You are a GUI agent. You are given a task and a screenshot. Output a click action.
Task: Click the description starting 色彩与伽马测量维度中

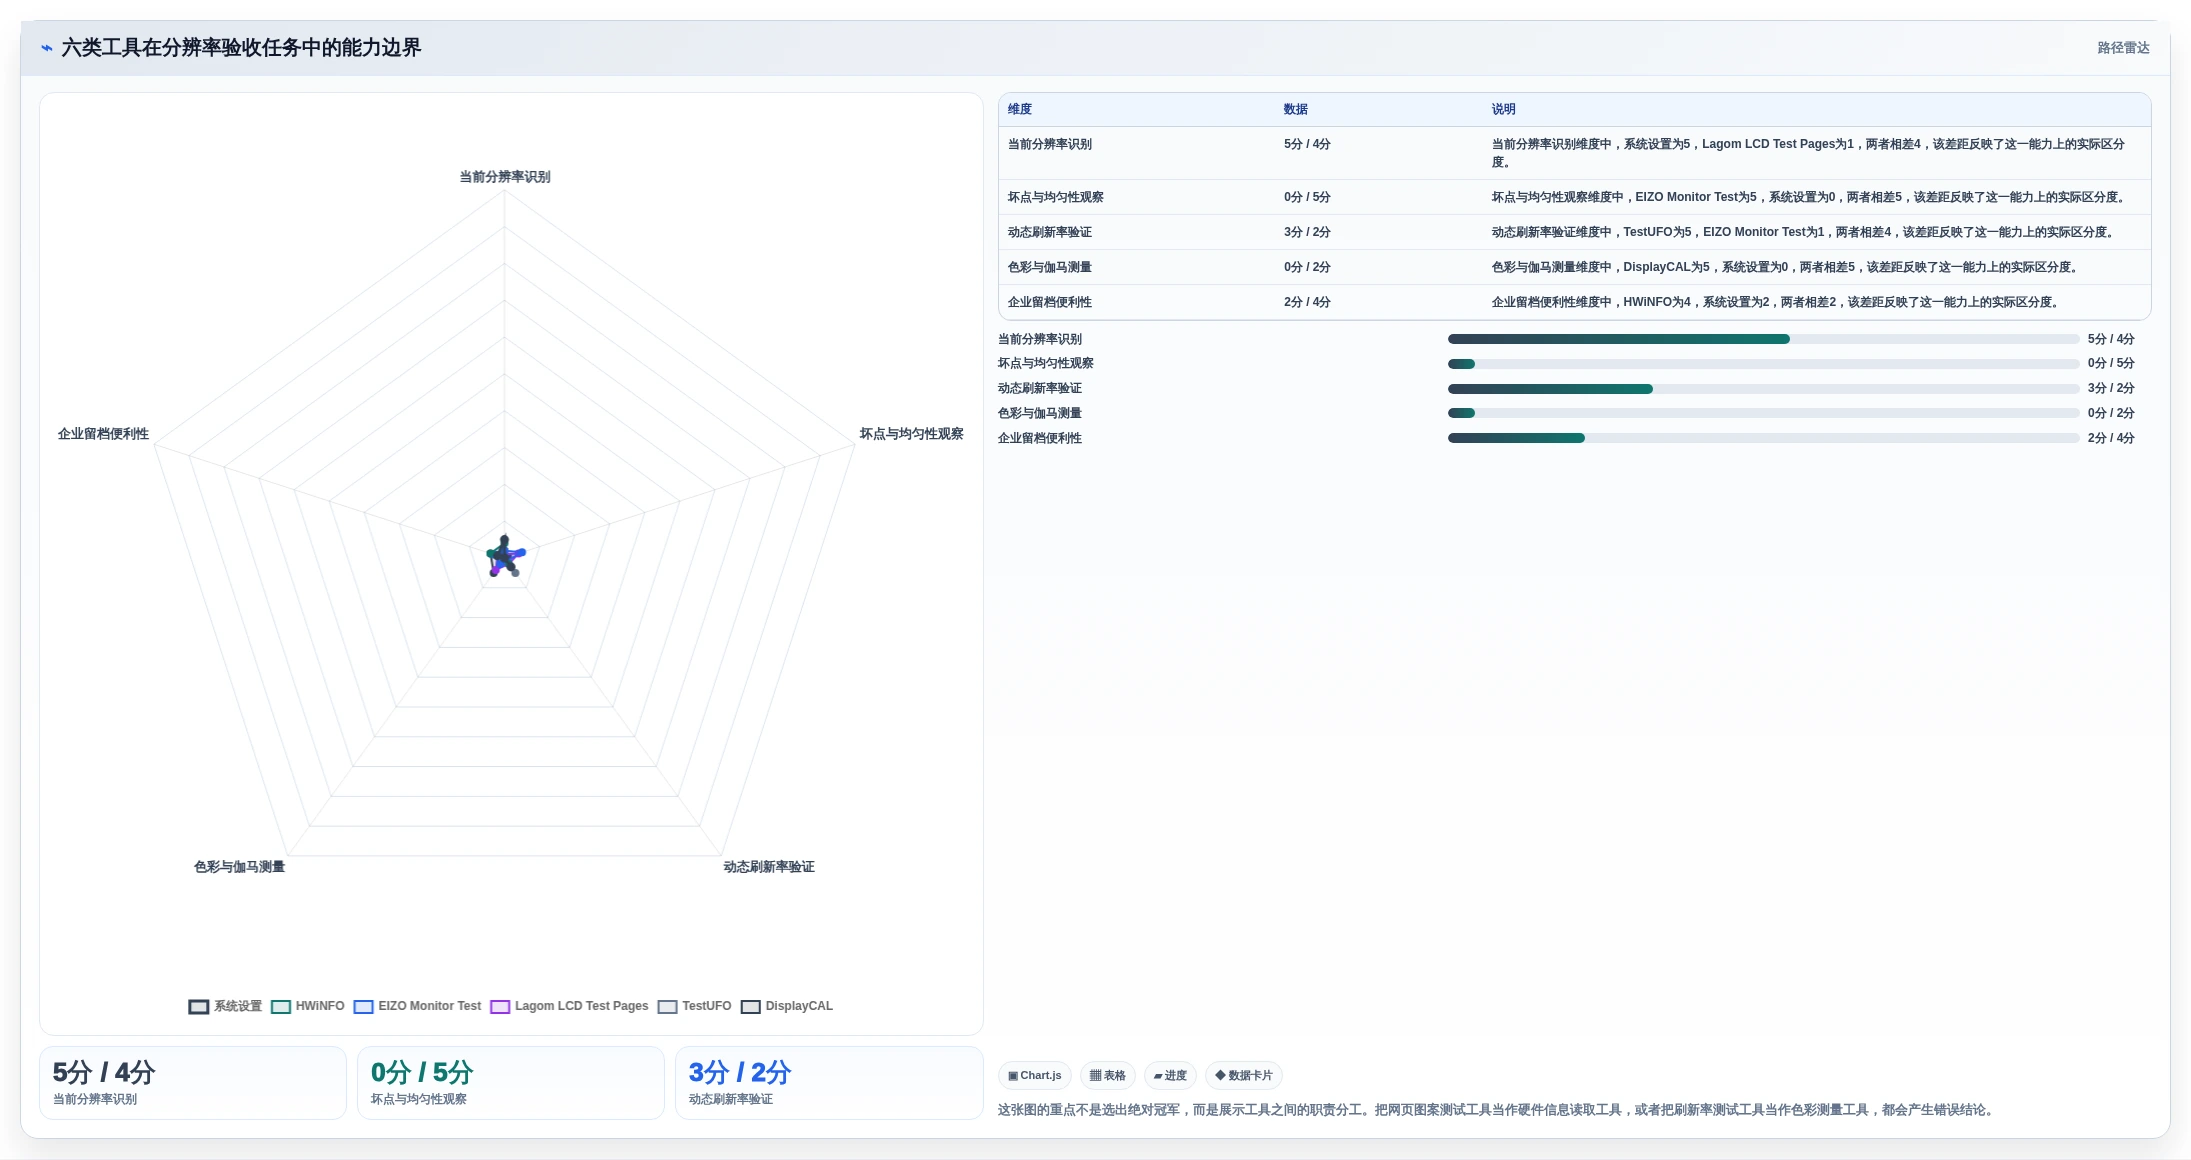click(x=1787, y=268)
